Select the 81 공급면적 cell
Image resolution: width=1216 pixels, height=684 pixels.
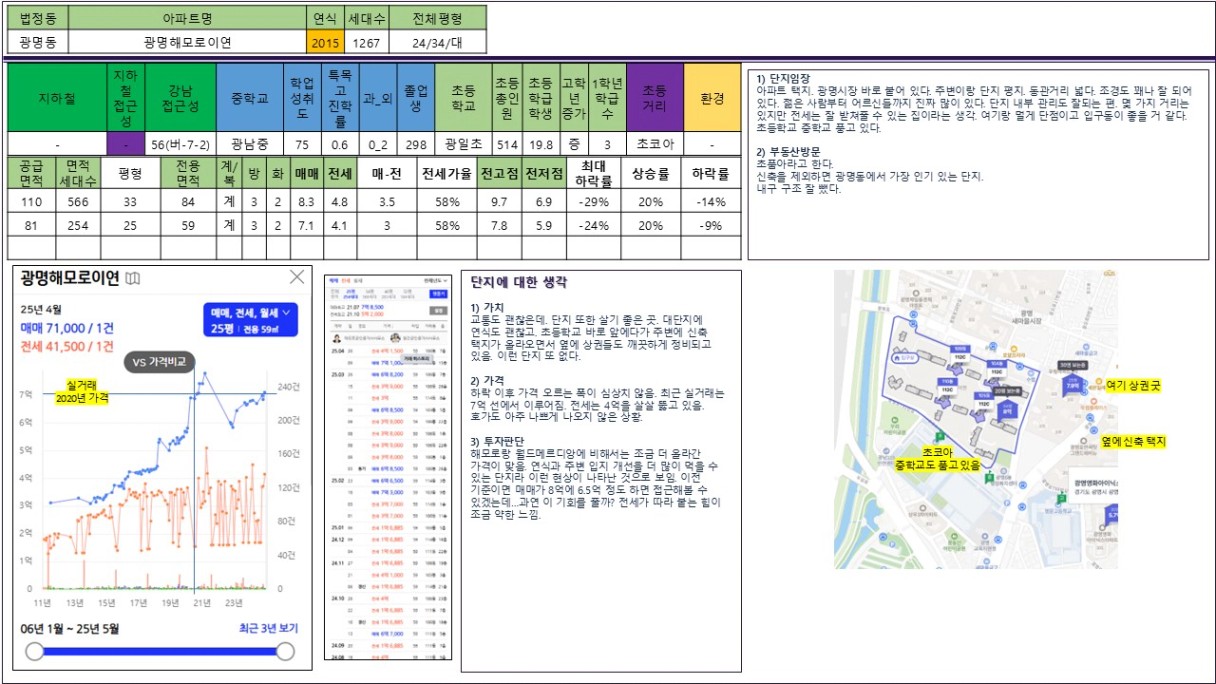[30, 225]
